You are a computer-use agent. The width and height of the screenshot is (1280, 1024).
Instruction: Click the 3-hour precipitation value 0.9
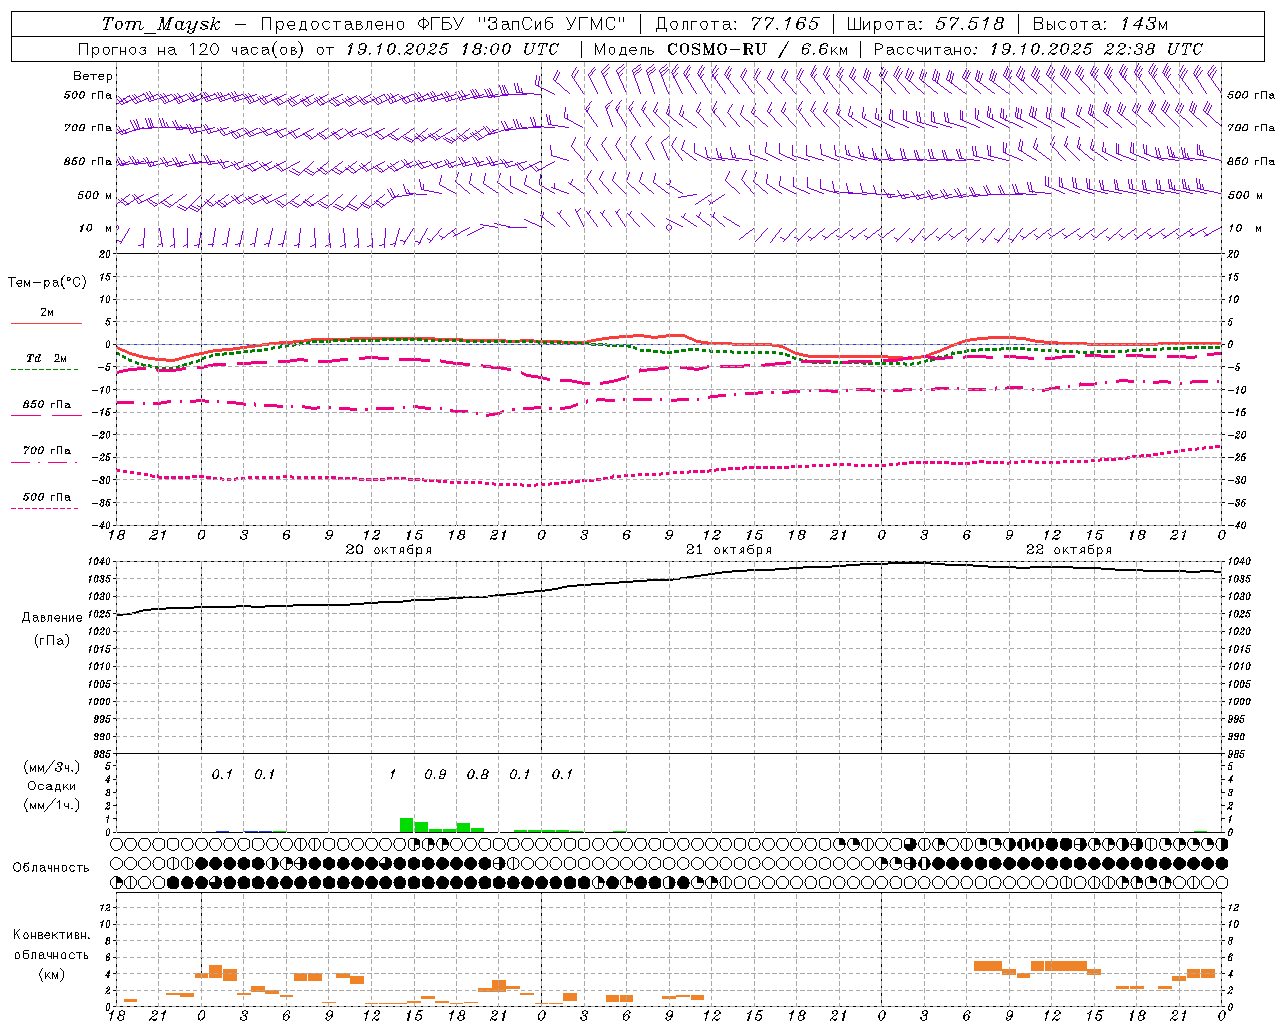[435, 774]
